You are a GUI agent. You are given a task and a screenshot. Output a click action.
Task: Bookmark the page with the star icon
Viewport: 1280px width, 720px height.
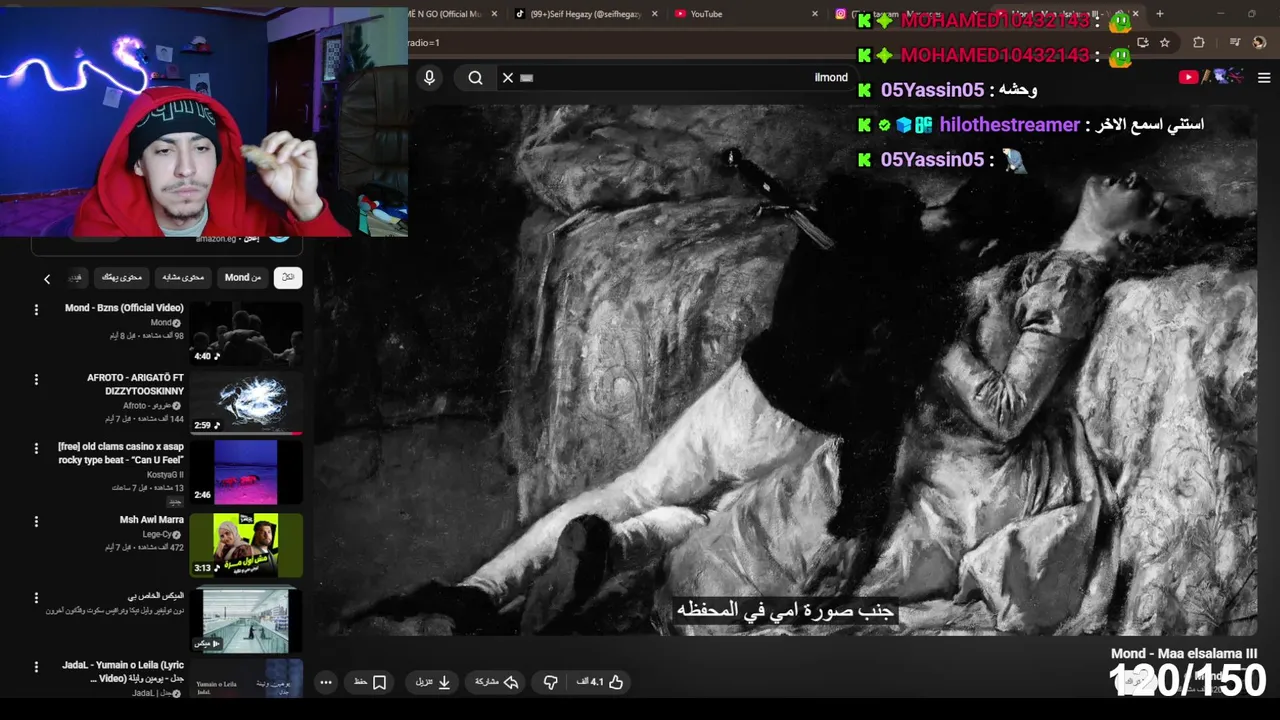point(1164,43)
